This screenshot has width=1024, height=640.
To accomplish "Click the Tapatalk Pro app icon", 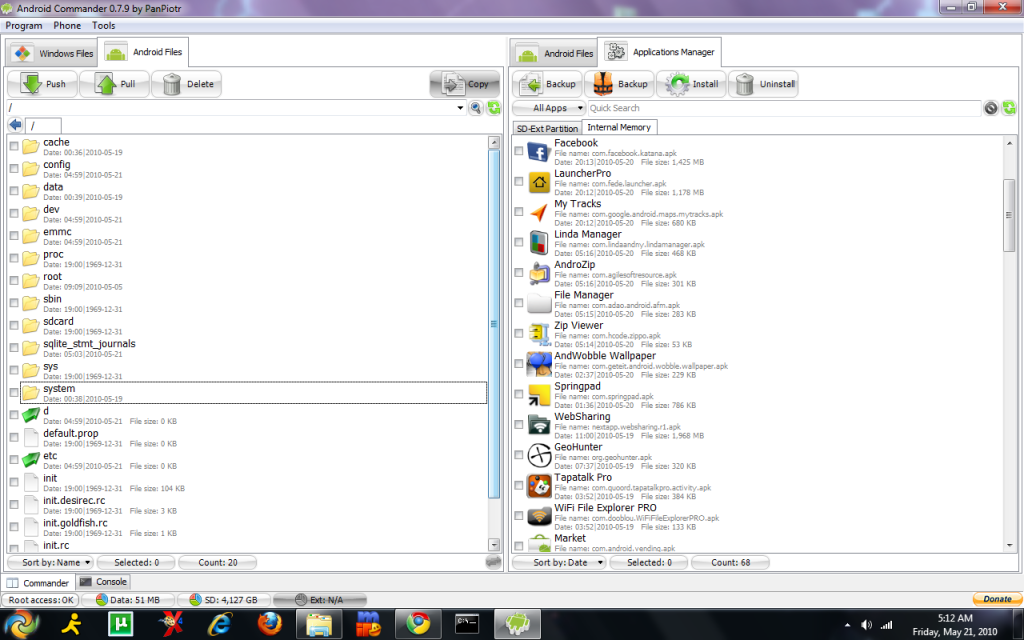I will [539, 486].
